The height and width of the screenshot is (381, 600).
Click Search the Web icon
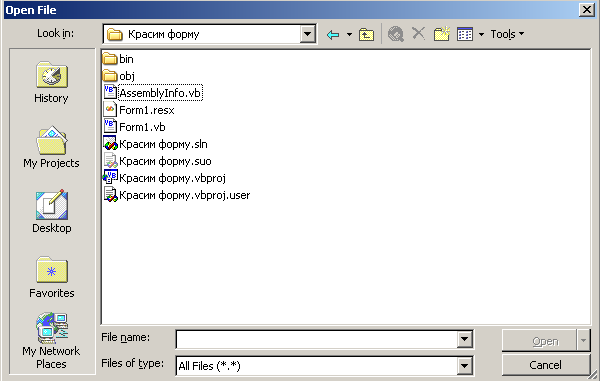tap(396, 34)
